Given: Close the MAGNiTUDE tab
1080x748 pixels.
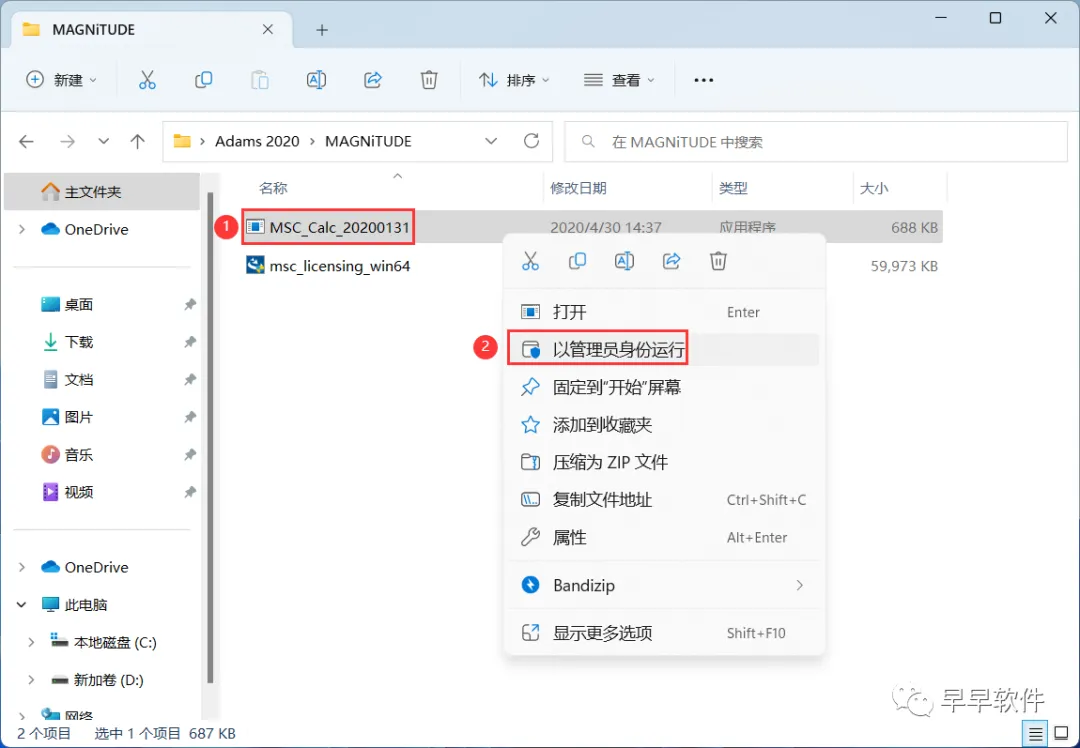Looking at the screenshot, I should 268,30.
